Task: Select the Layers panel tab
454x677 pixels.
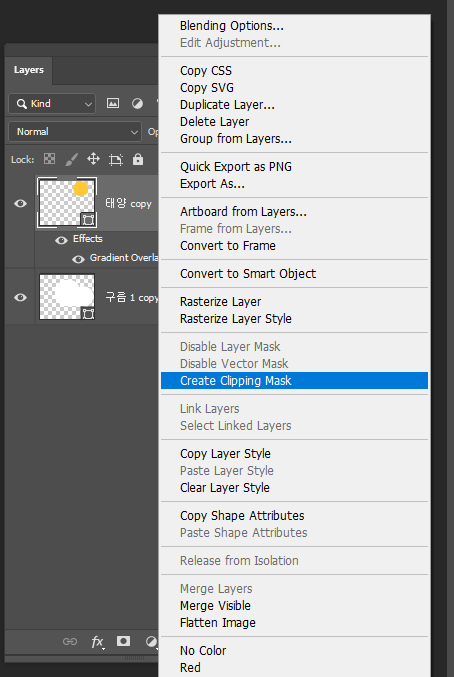Action: click(x=28, y=70)
